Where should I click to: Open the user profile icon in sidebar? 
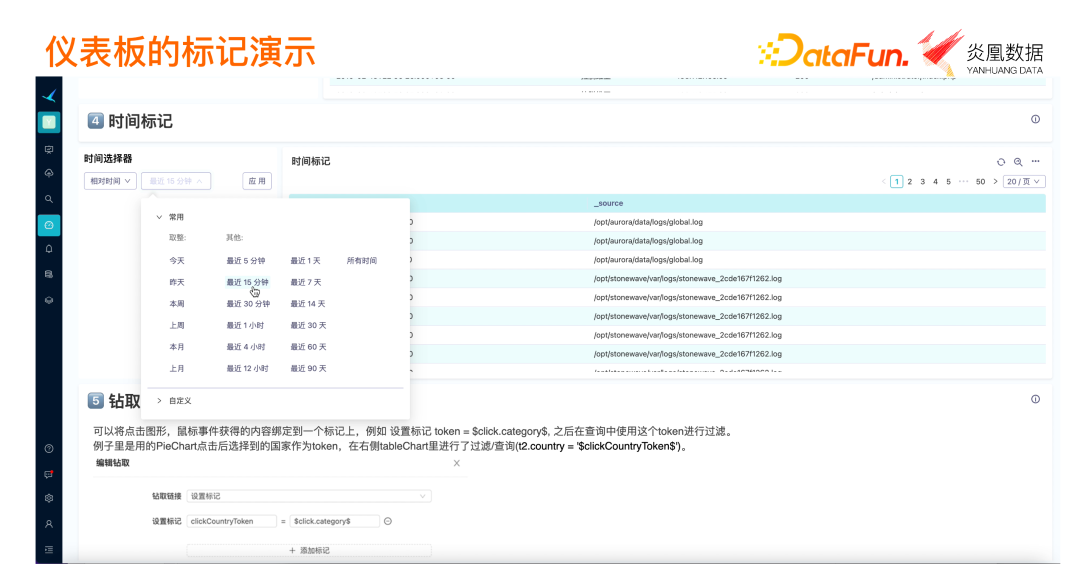pos(49,524)
